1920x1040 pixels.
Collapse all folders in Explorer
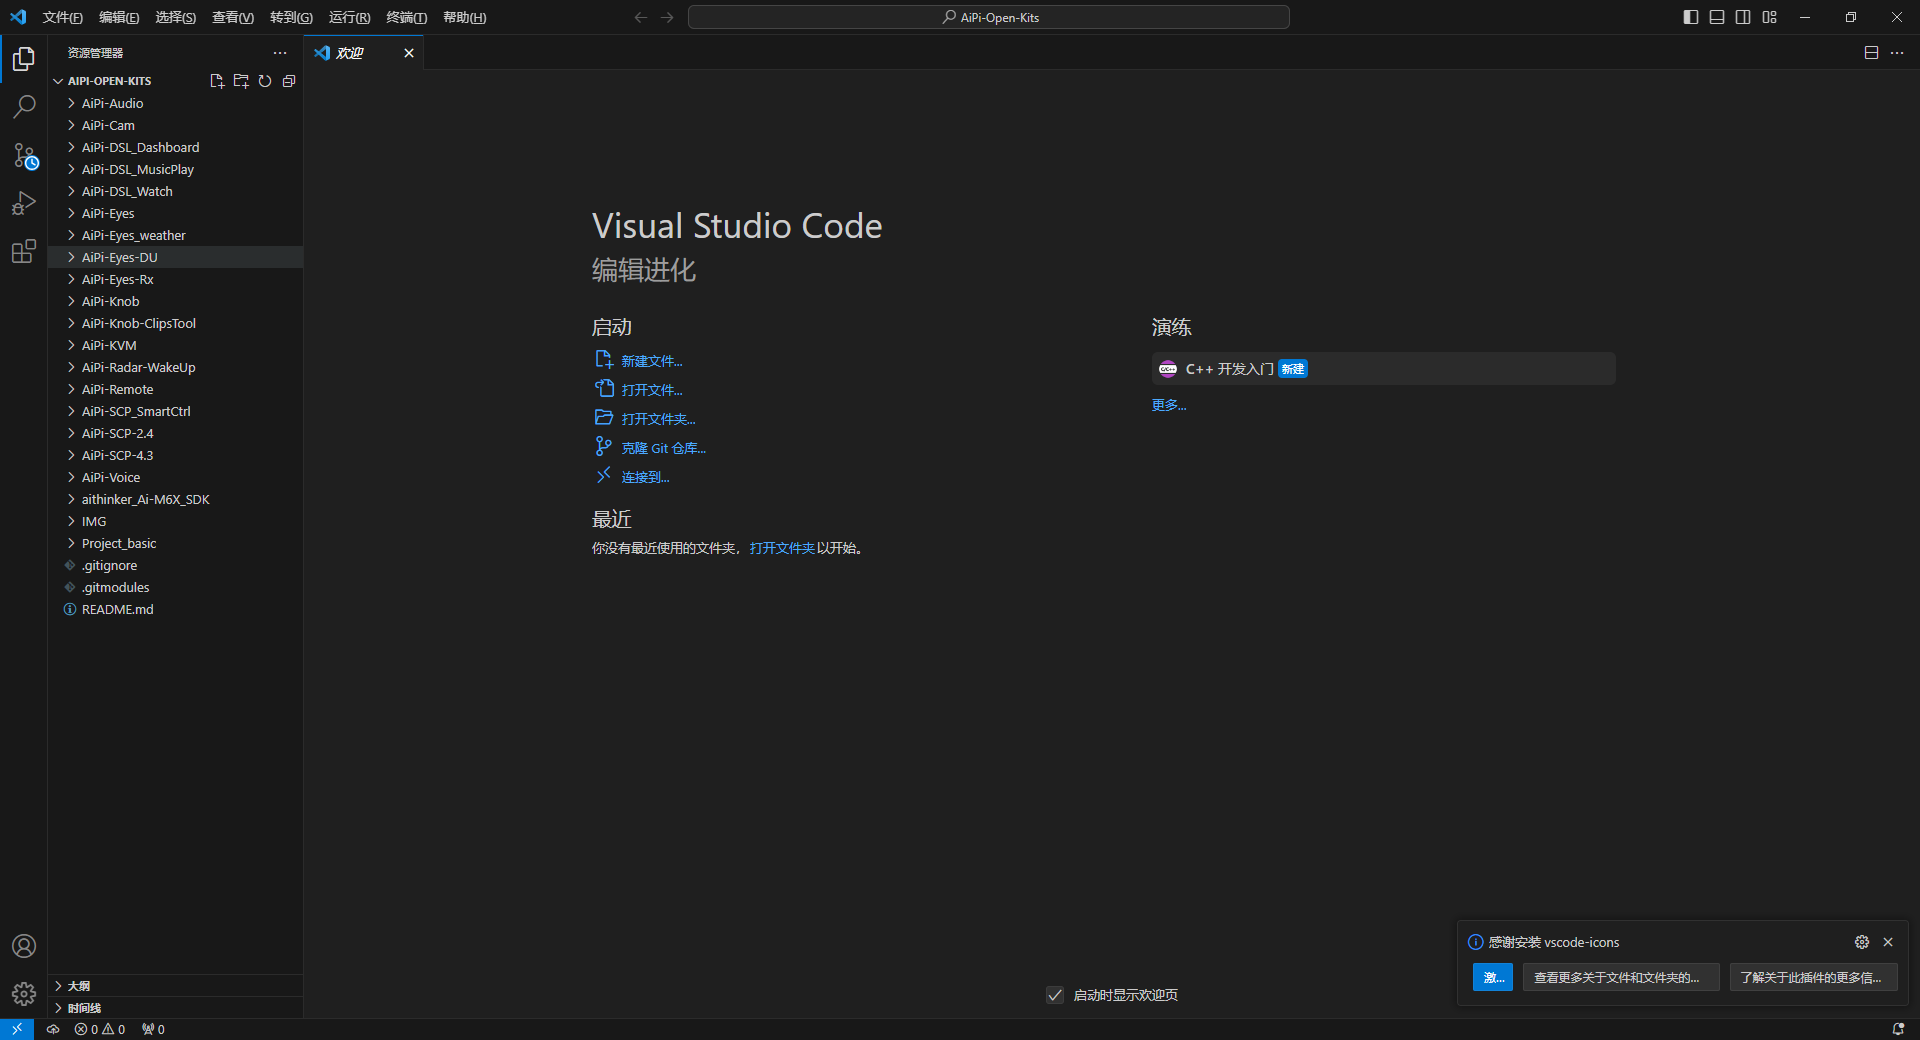point(289,81)
